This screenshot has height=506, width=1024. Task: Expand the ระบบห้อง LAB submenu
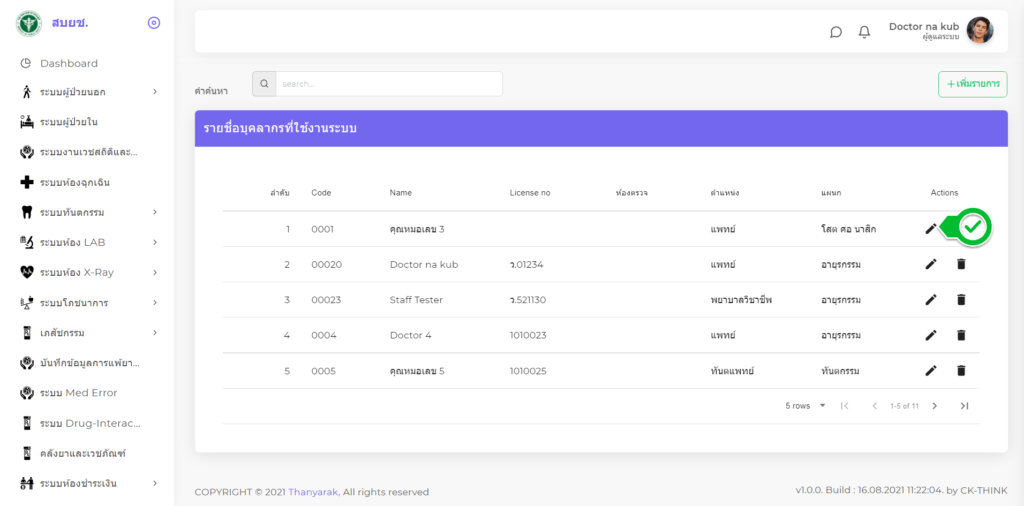coord(88,242)
